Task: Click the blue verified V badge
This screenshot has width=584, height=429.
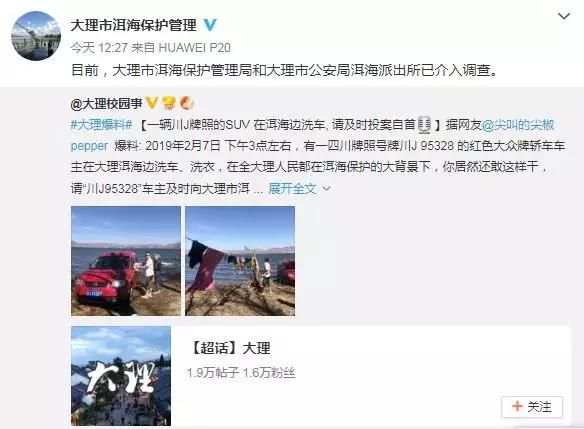Action: 210,25
